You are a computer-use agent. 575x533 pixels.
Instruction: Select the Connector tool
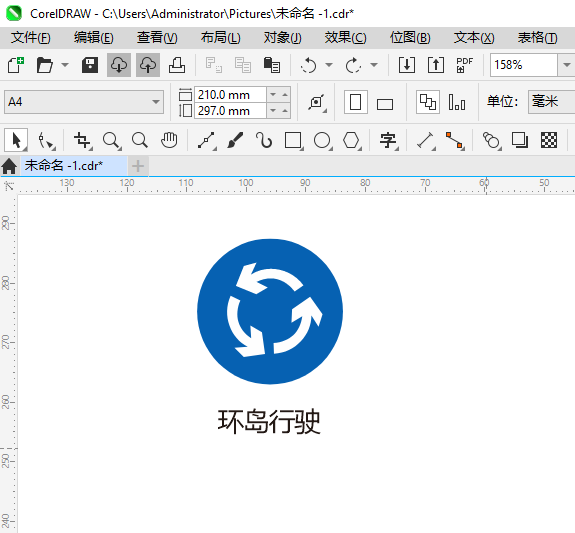(x=455, y=140)
